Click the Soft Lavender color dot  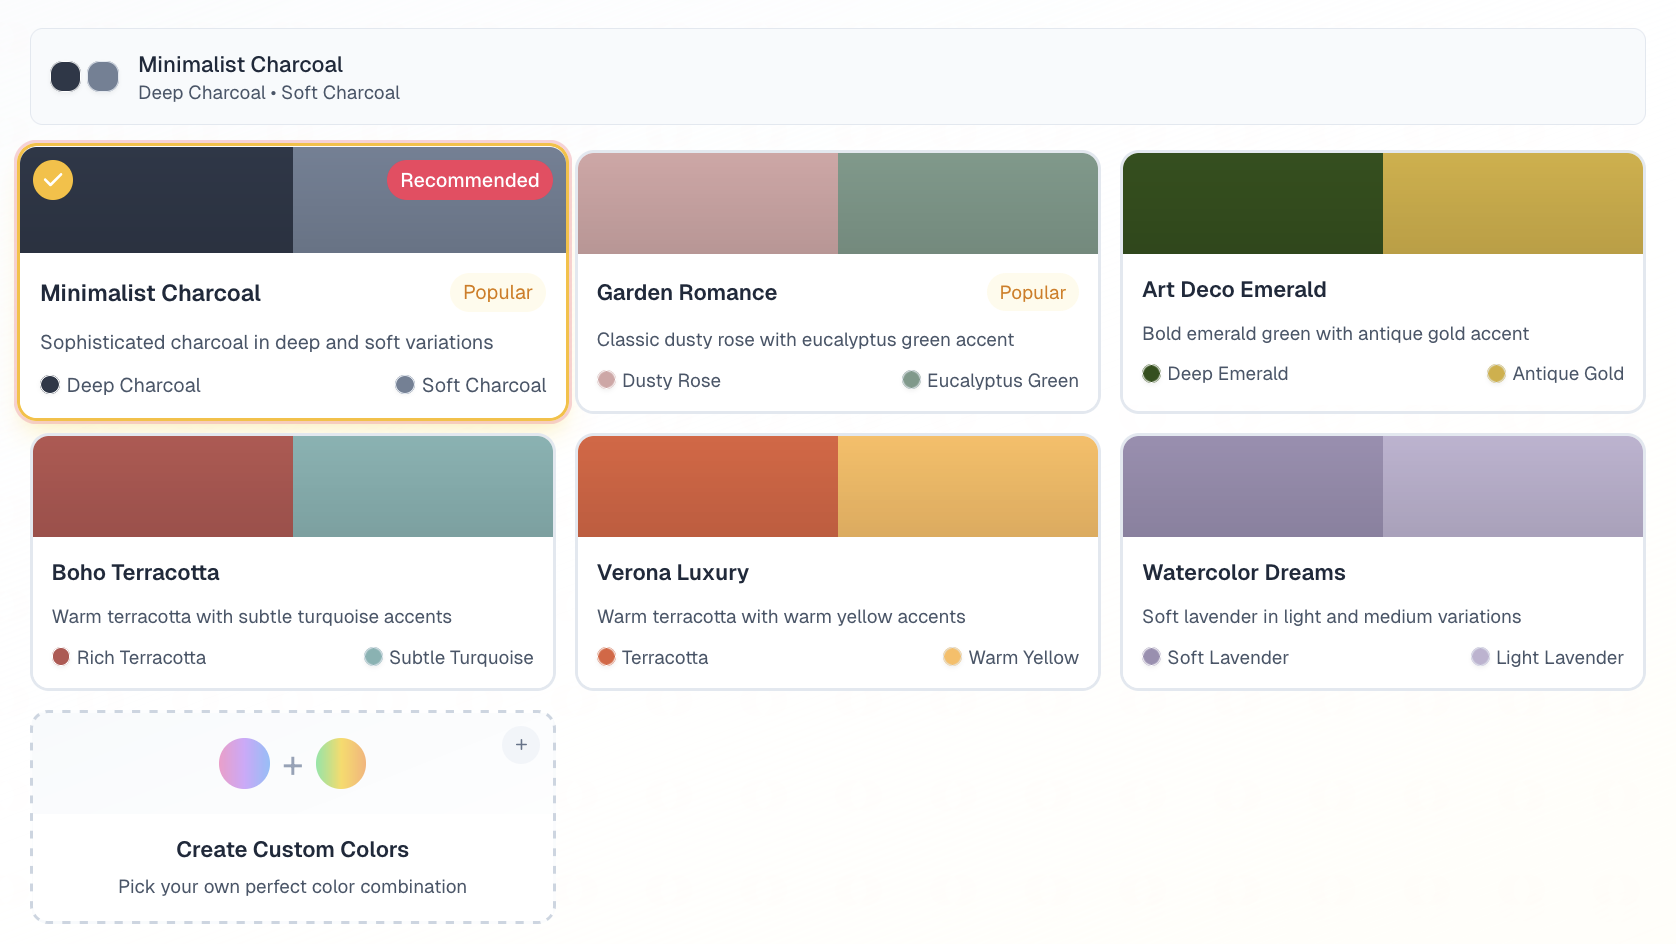(x=1151, y=657)
